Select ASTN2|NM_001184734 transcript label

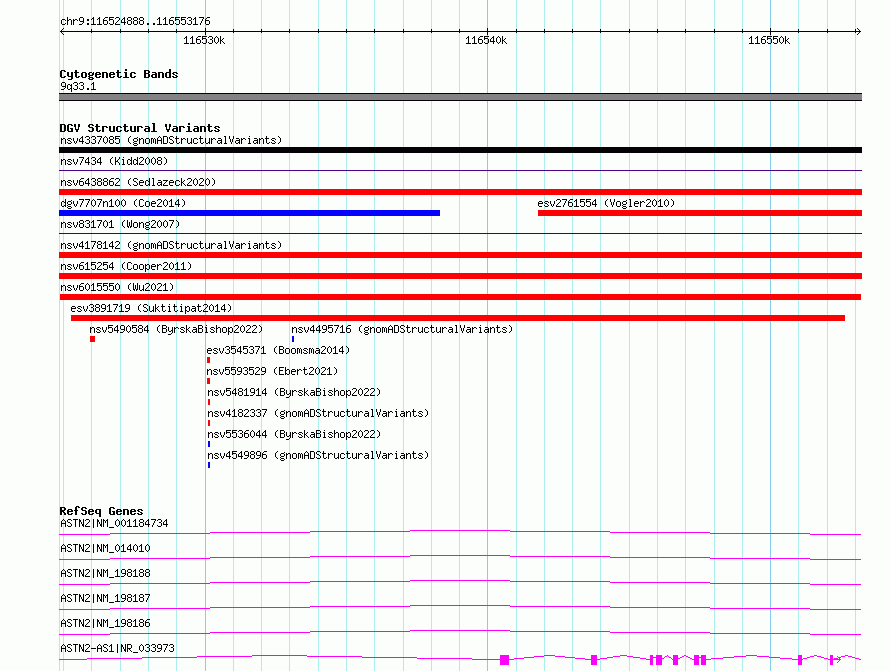click(114, 523)
